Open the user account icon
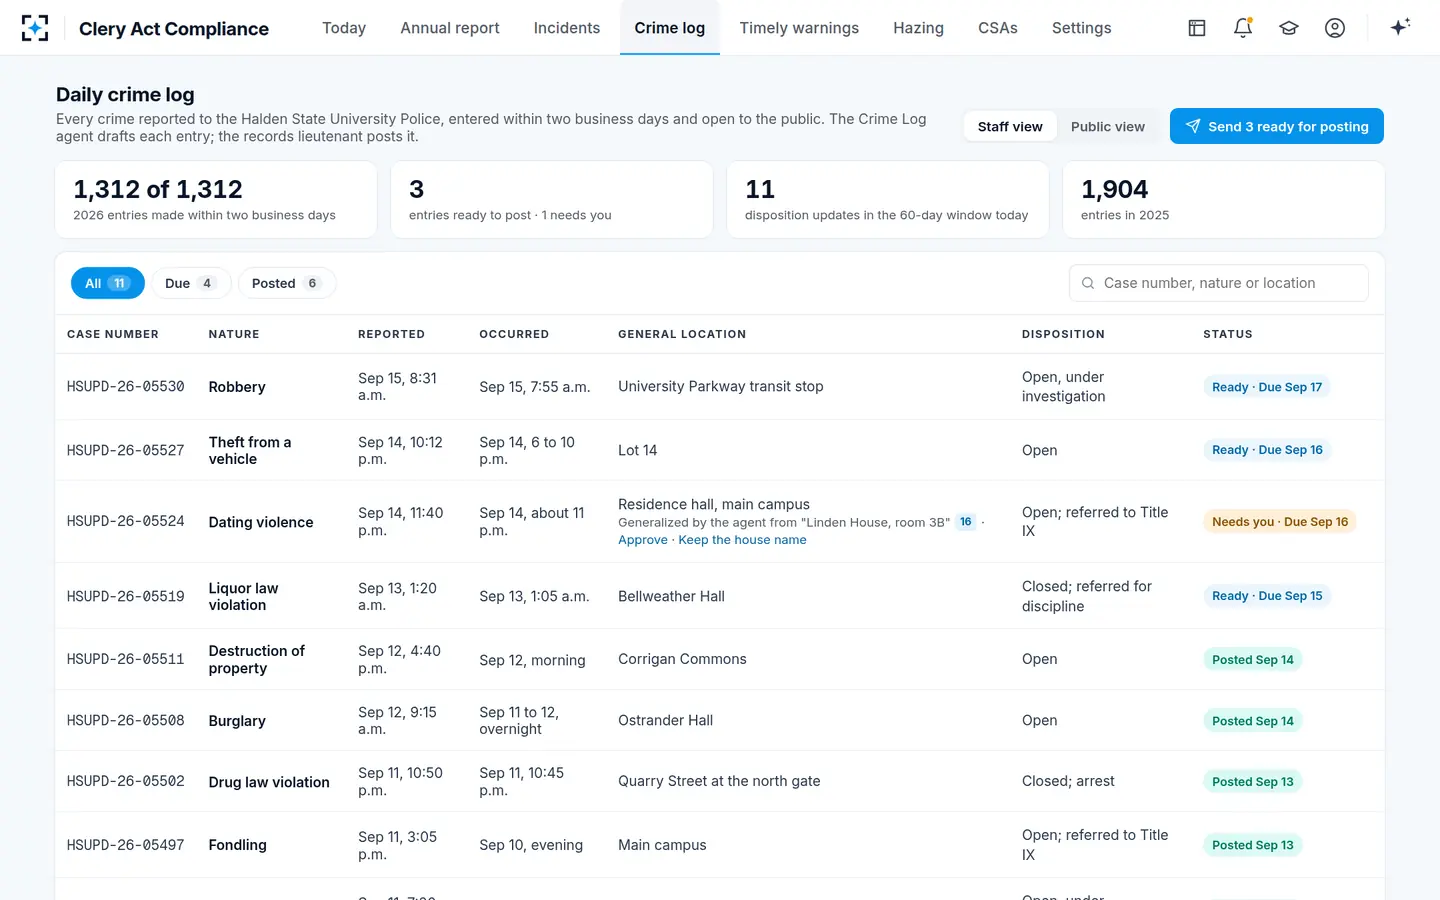This screenshot has width=1440, height=900. click(1335, 28)
